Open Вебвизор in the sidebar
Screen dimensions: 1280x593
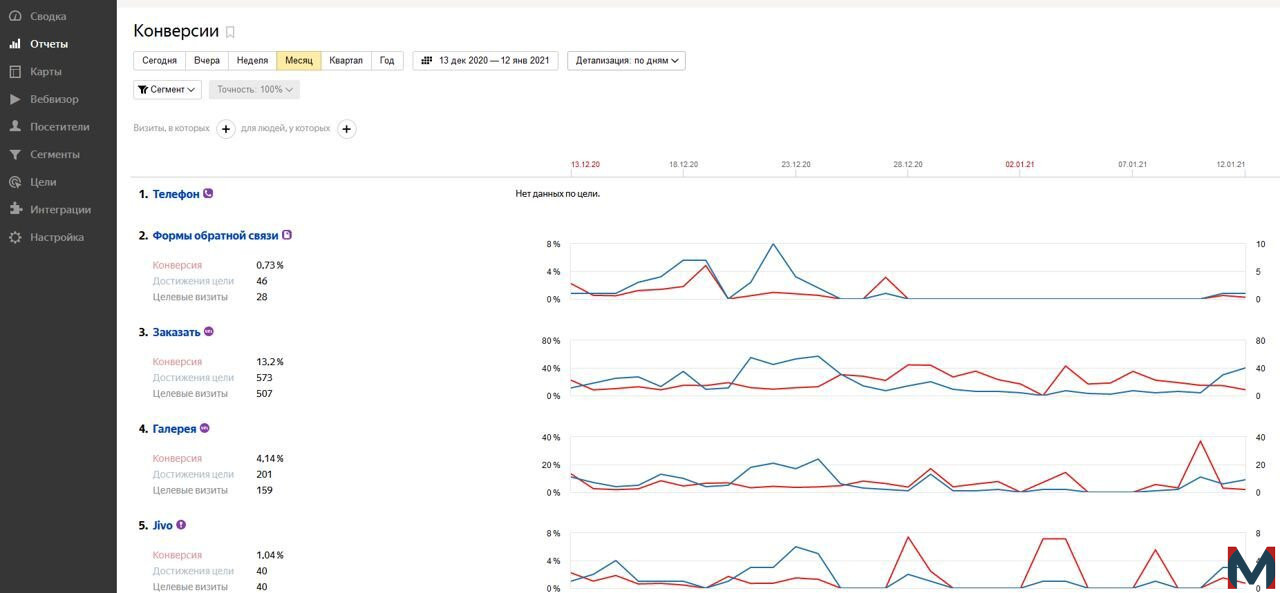pyautogui.click(x=54, y=99)
